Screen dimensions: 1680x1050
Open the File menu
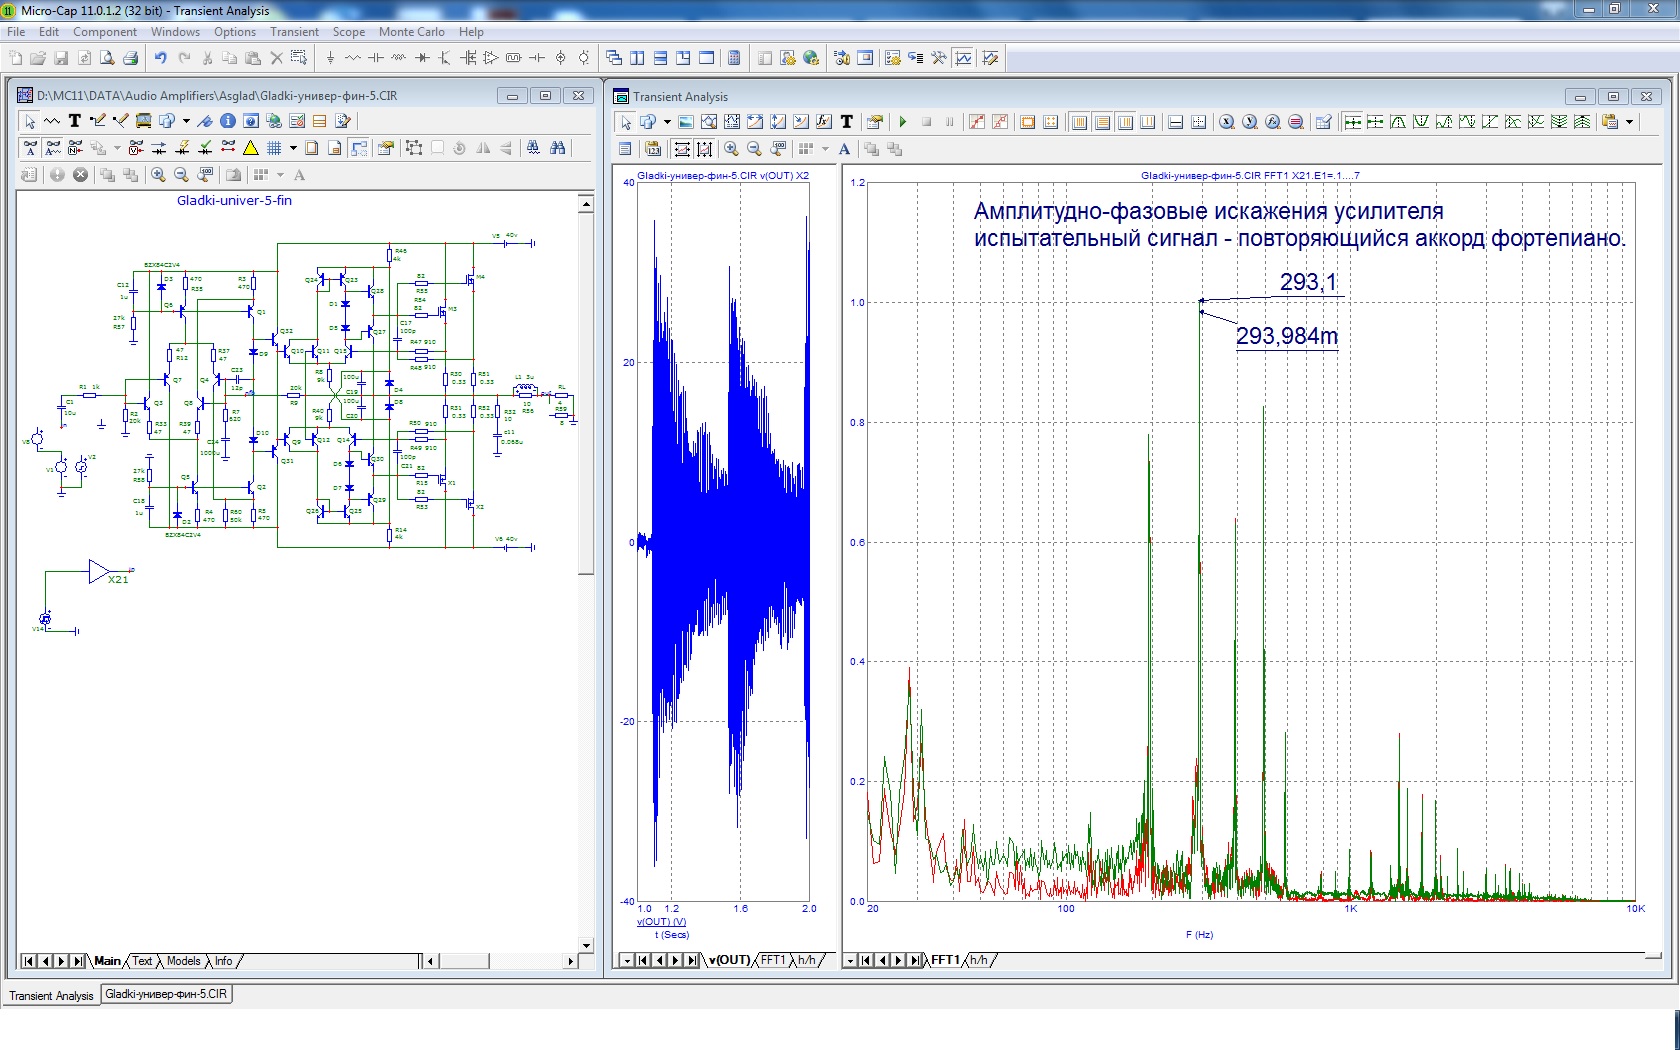16,32
